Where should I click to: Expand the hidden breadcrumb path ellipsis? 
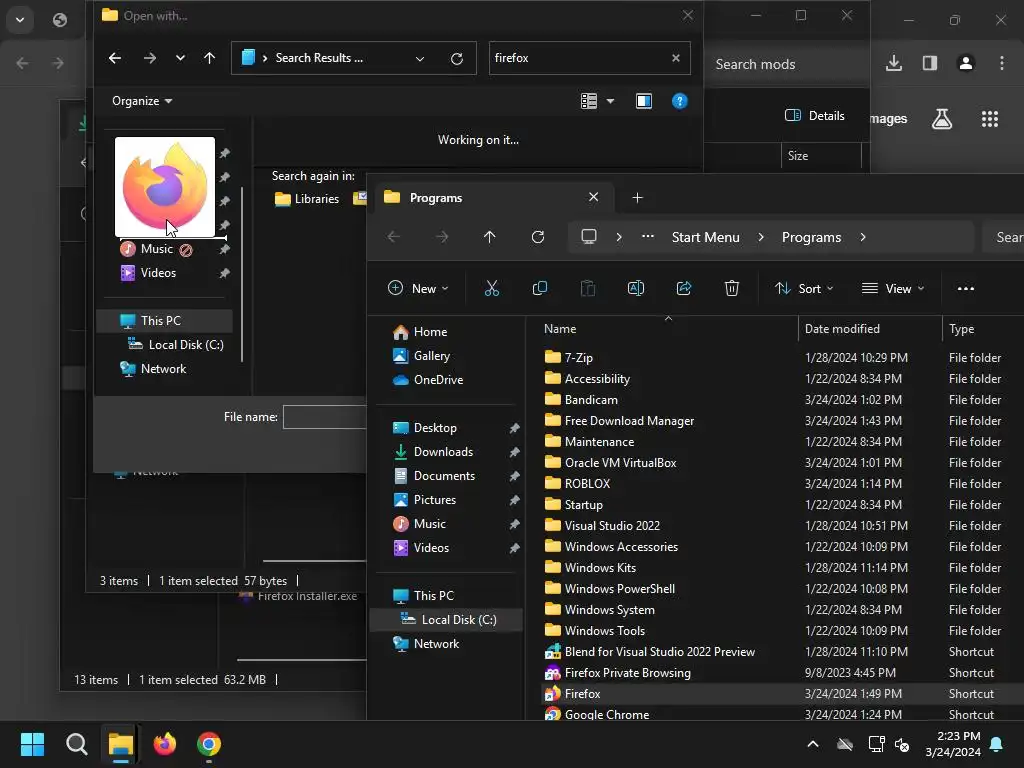pyautogui.click(x=647, y=236)
